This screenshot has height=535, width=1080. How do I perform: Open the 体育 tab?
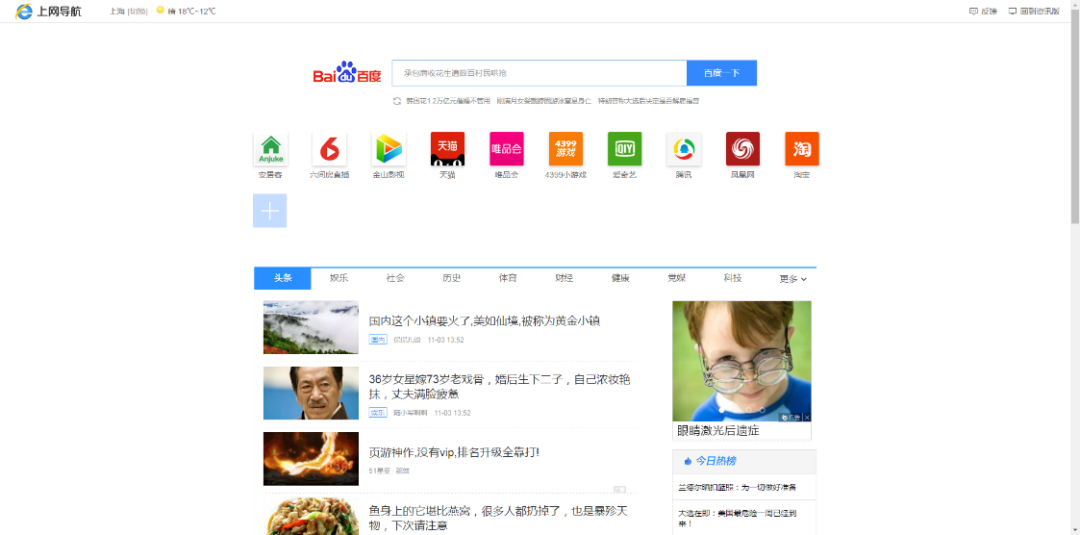(x=508, y=278)
